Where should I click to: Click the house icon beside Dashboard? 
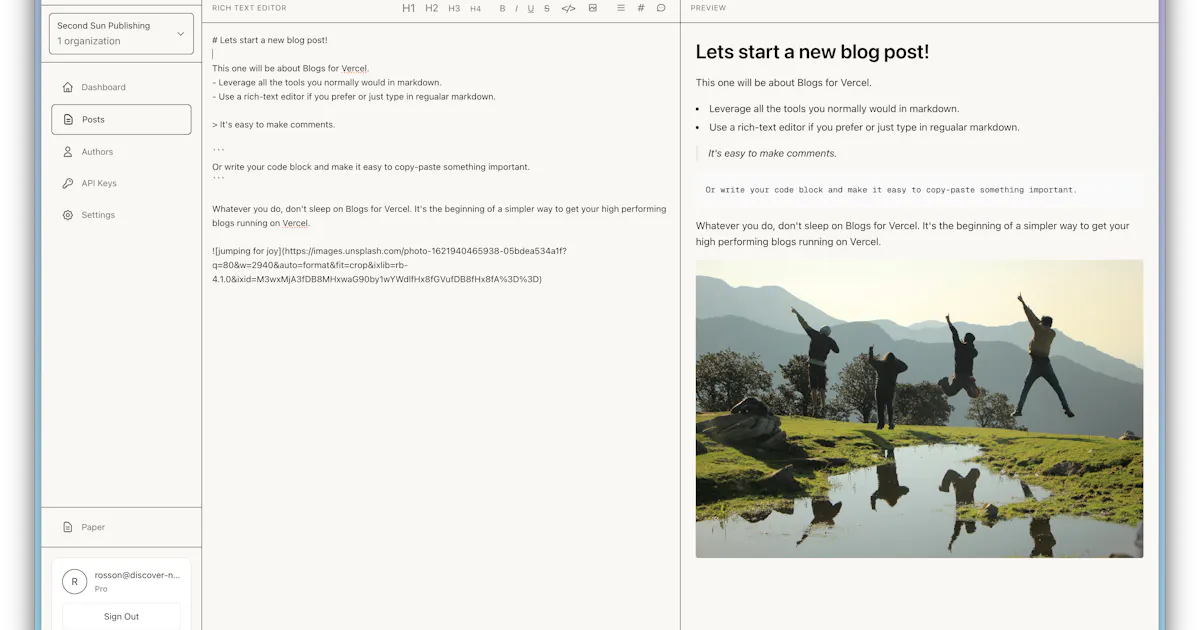pos(68,87)
